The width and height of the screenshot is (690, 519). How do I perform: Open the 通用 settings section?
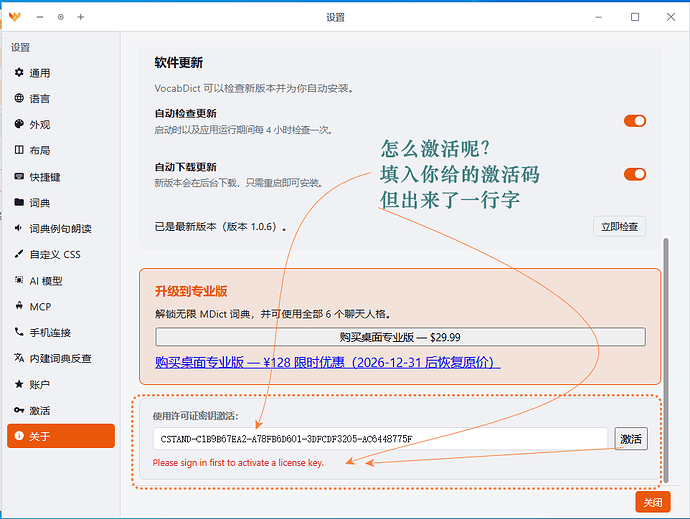point(61,73)
